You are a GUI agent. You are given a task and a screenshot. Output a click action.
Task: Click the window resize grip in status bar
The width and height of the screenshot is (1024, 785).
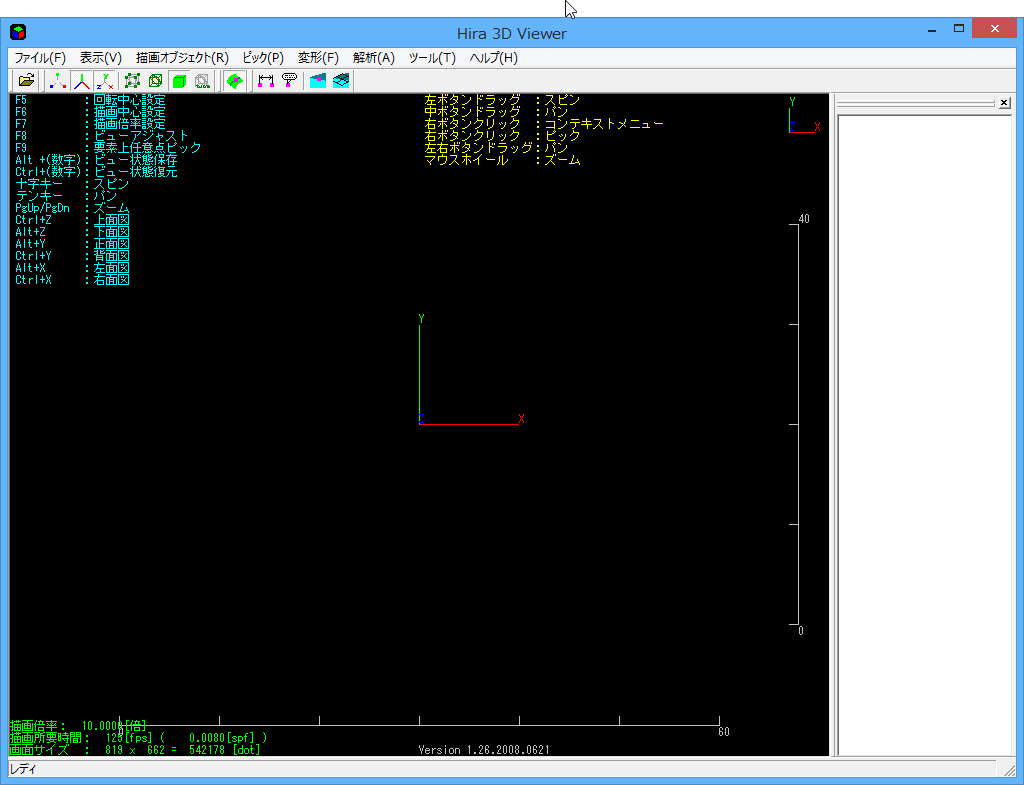pyautogui.click(x=1010, y=771)
